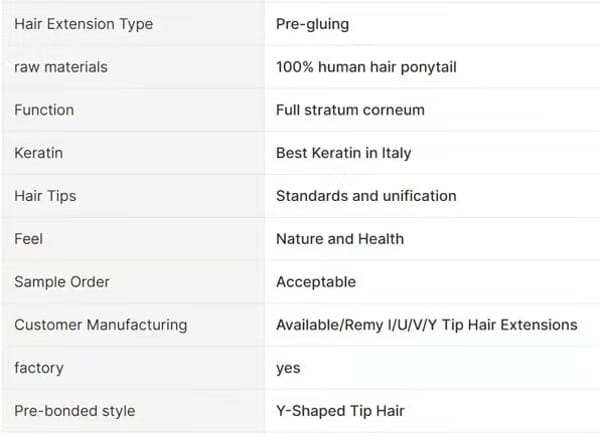The width and height of the screenshot is (600, 438).
Task: Click the 'Function' row label
Action: point(44,110)
